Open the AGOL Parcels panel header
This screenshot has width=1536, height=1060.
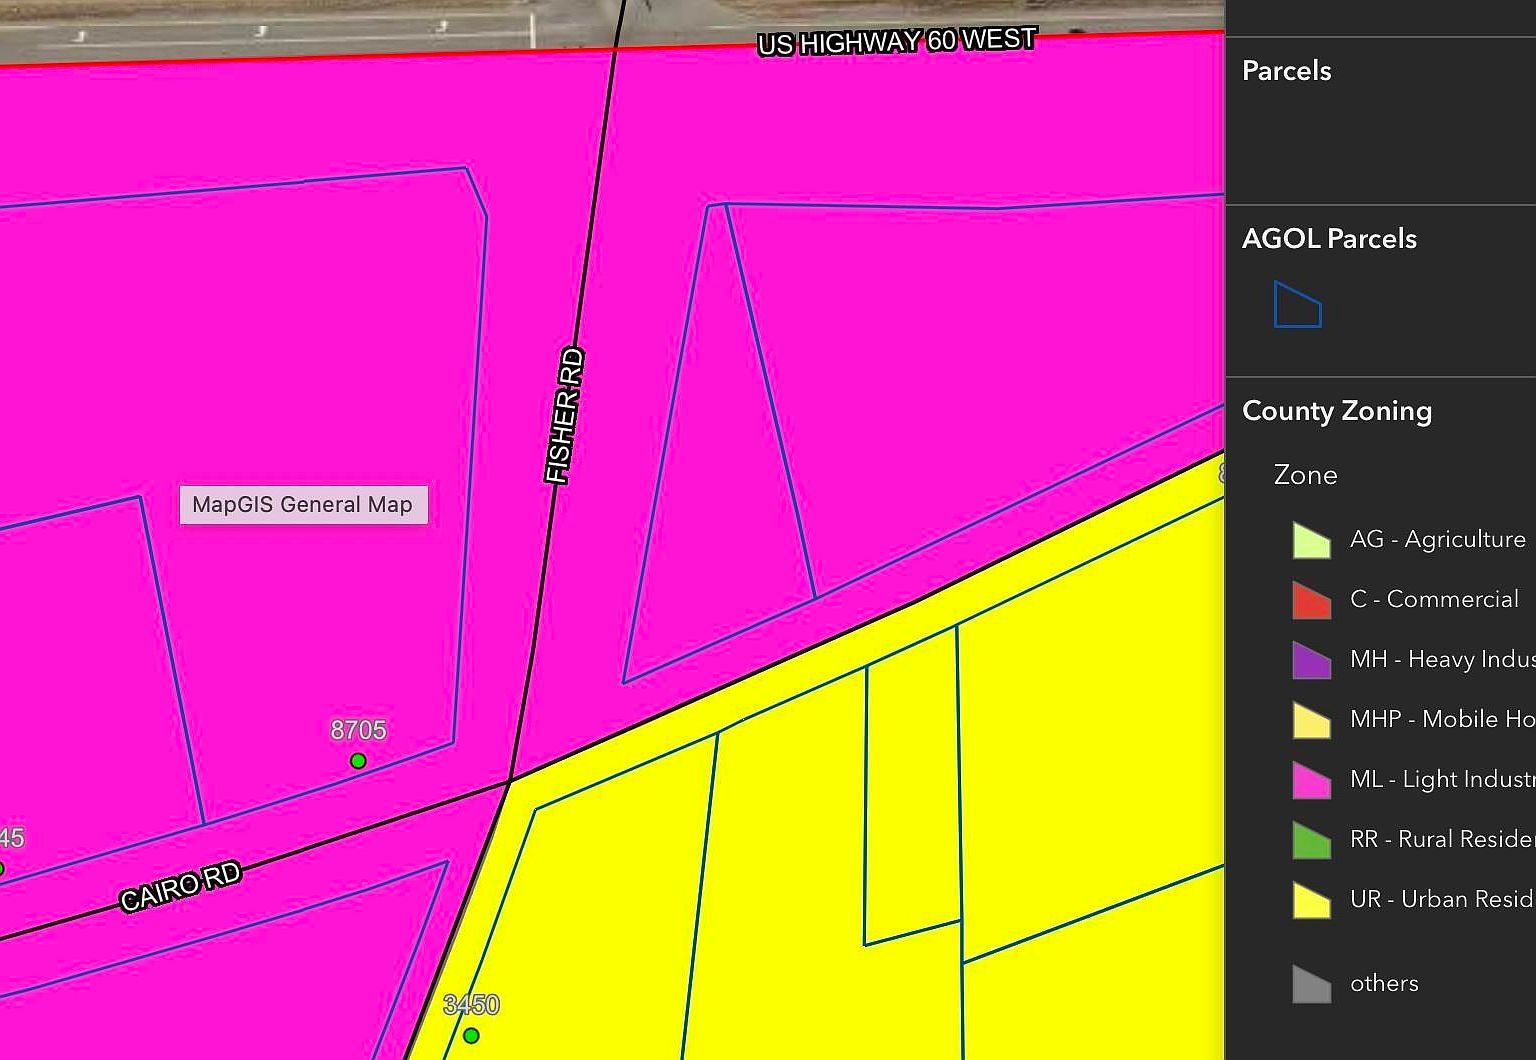click(x=1329, y=238)
